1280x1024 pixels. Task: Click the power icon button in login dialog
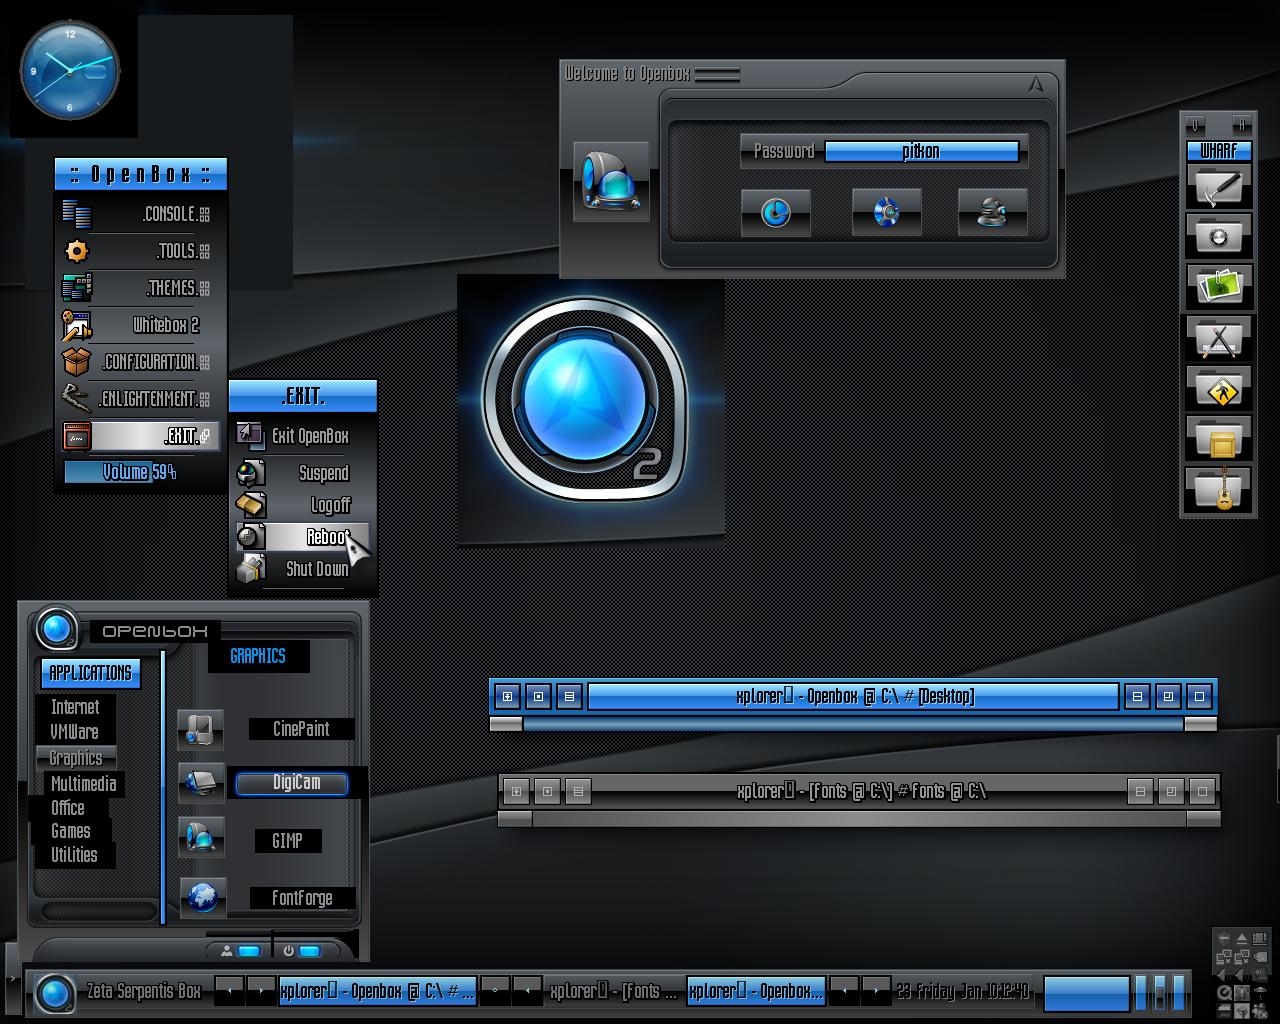776,212
